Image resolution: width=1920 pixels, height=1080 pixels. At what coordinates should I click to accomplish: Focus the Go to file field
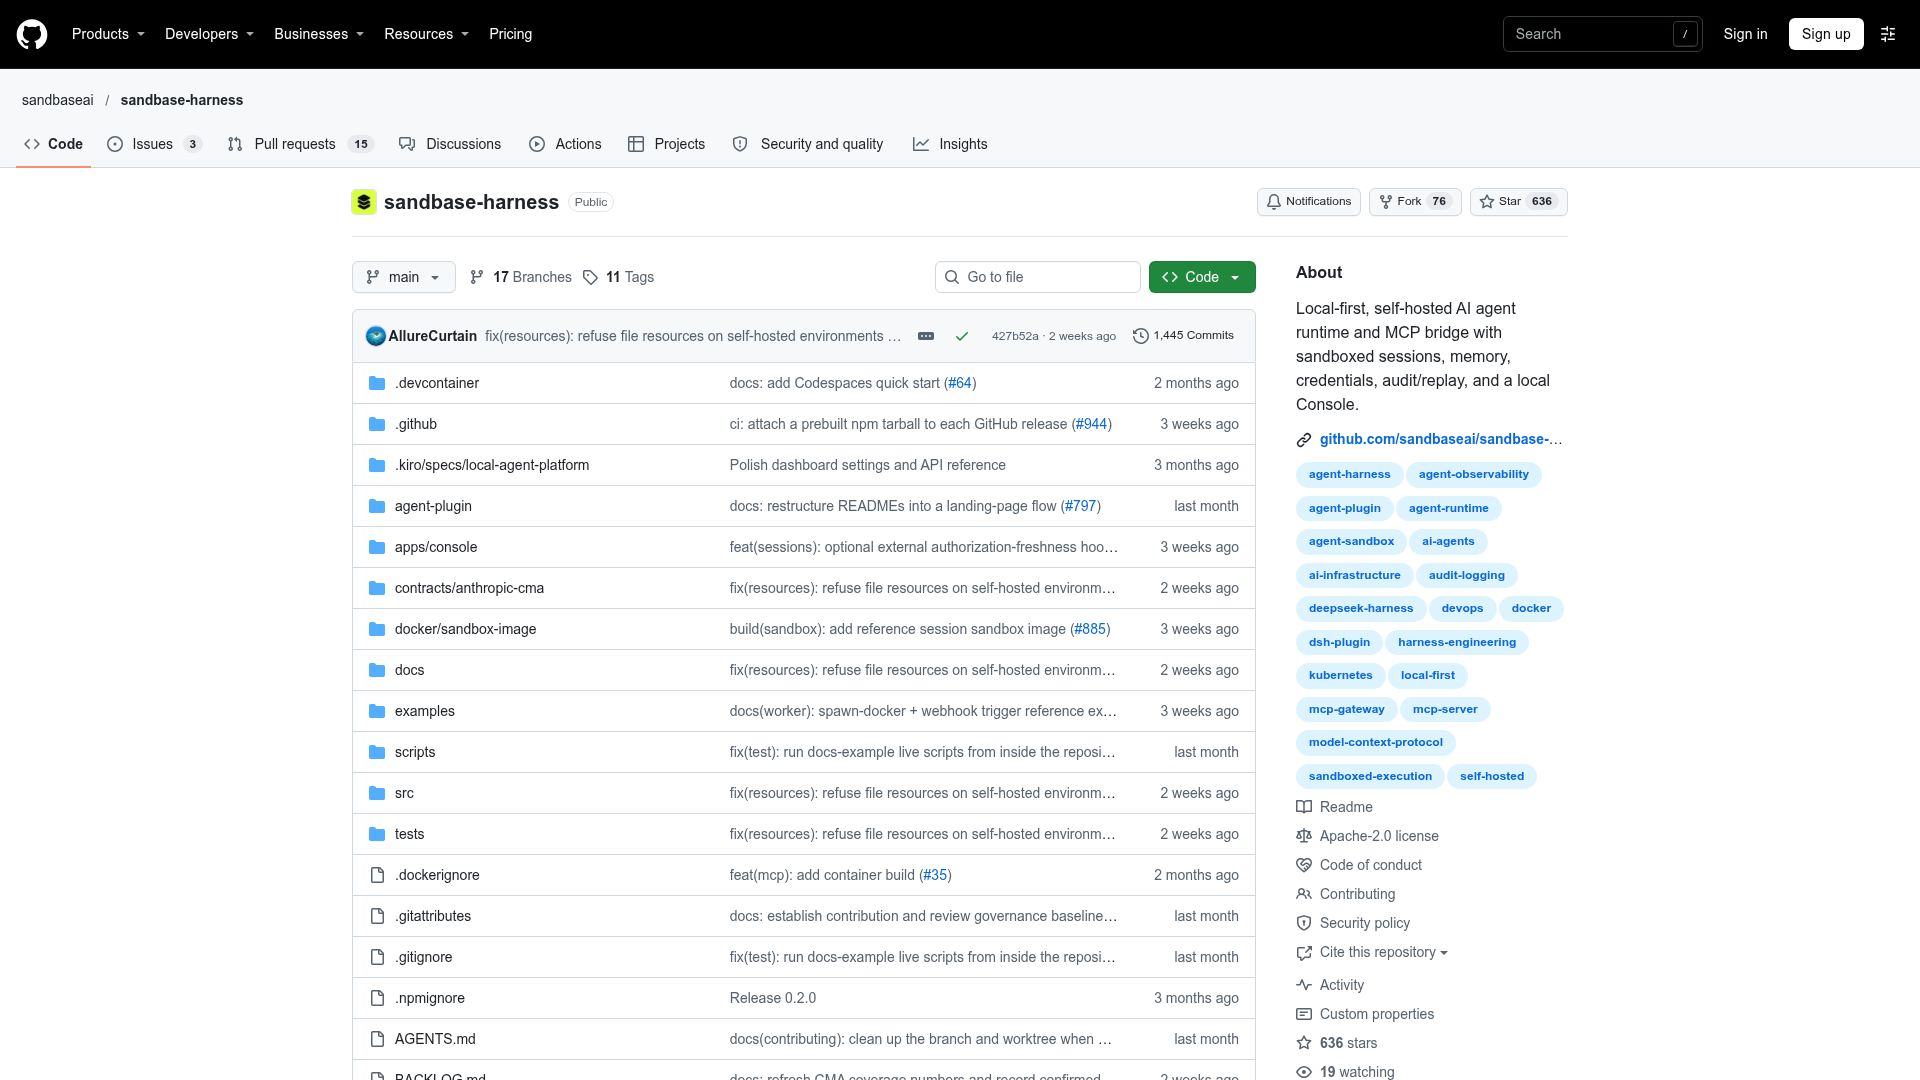[1038, 277]
